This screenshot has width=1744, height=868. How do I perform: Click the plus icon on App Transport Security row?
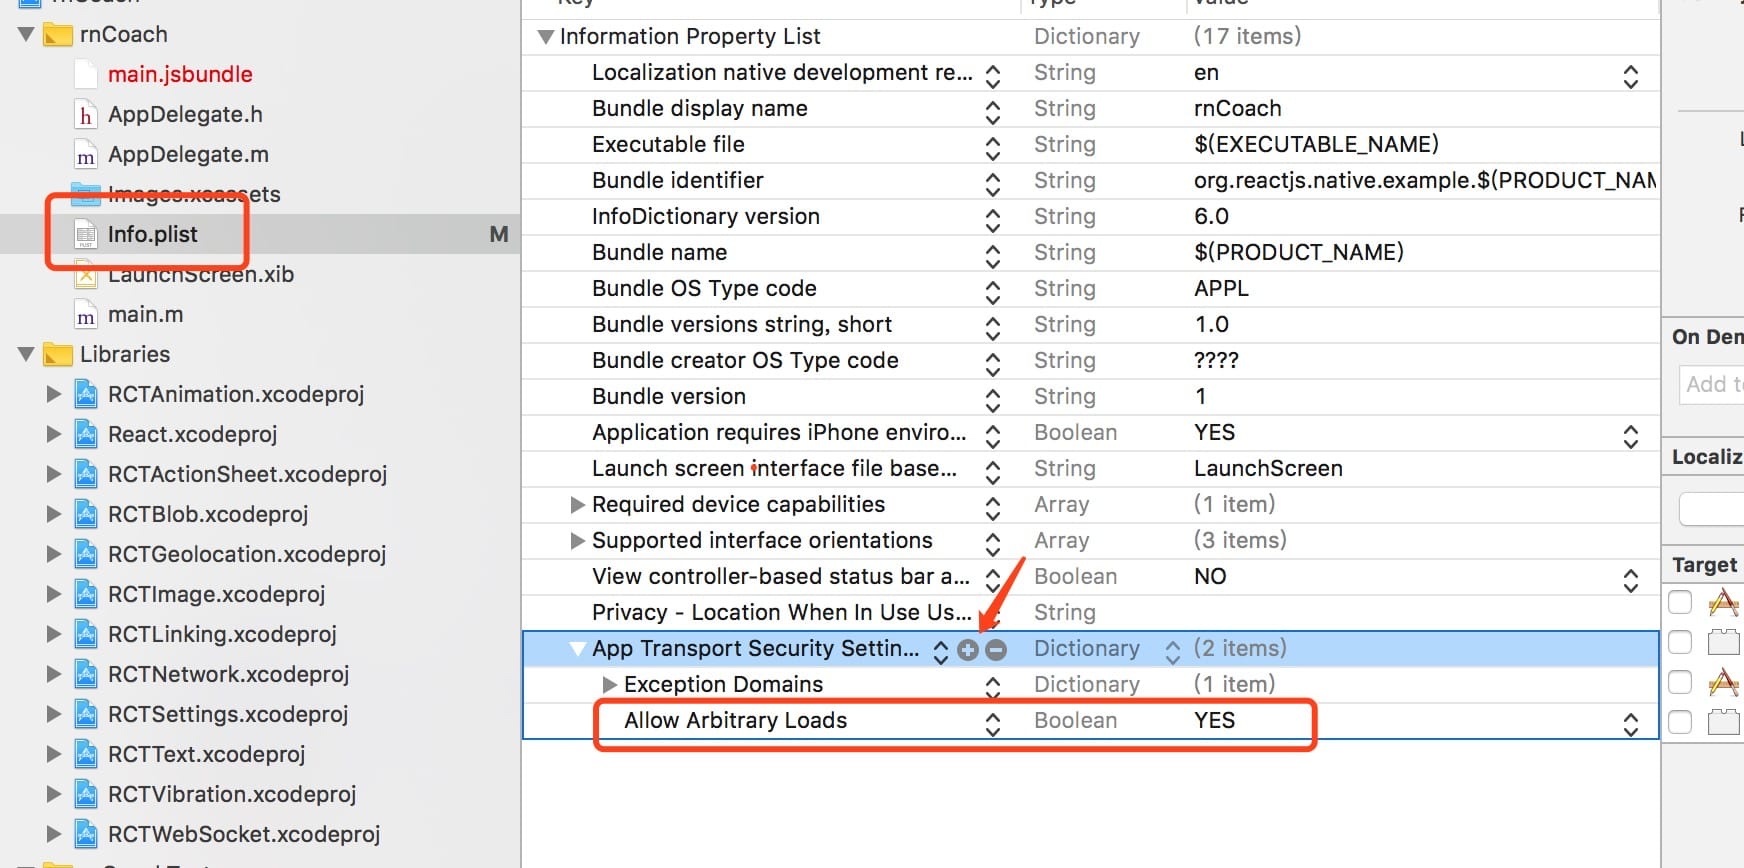(x=968, y=650)
